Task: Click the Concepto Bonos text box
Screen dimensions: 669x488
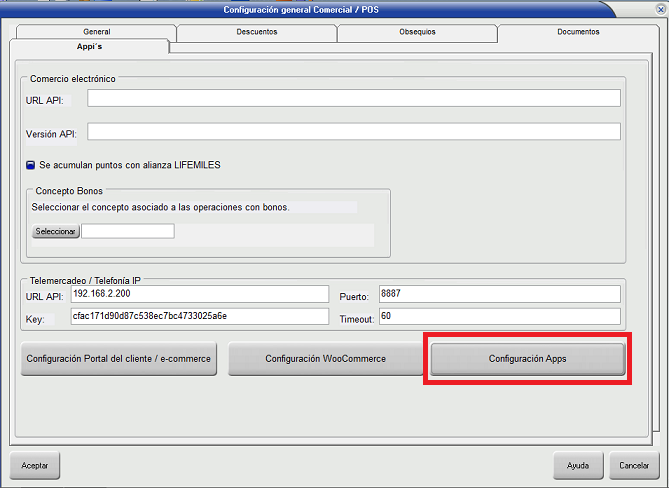Action: tap(127, 231)
